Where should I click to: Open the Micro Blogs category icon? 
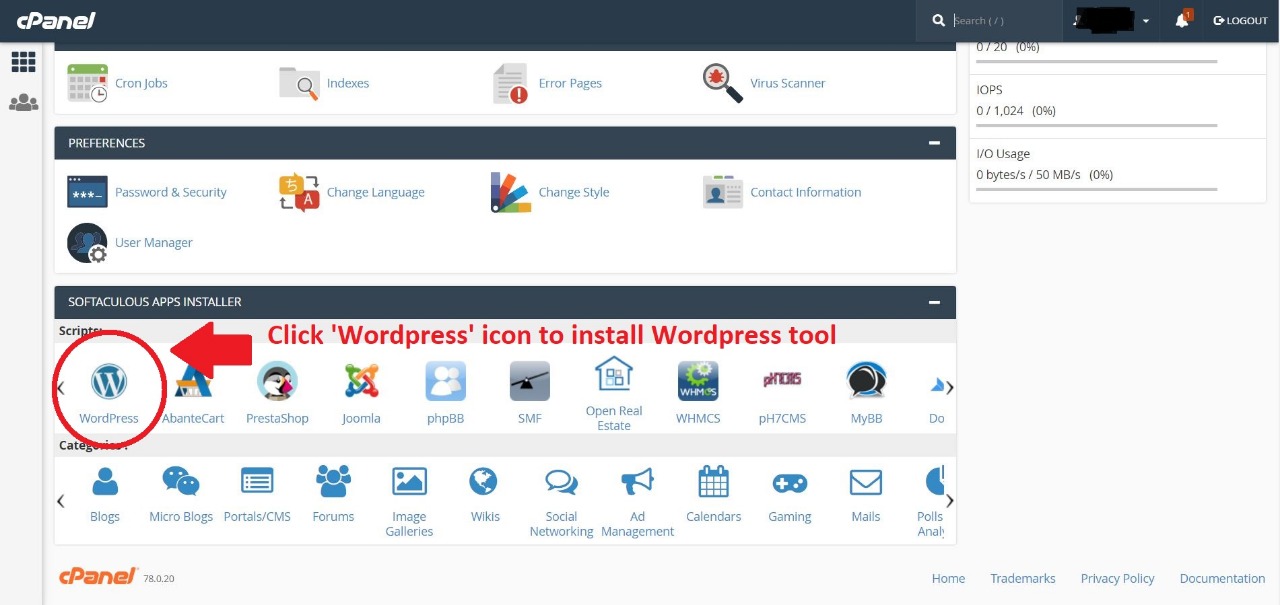coord(181,482)
